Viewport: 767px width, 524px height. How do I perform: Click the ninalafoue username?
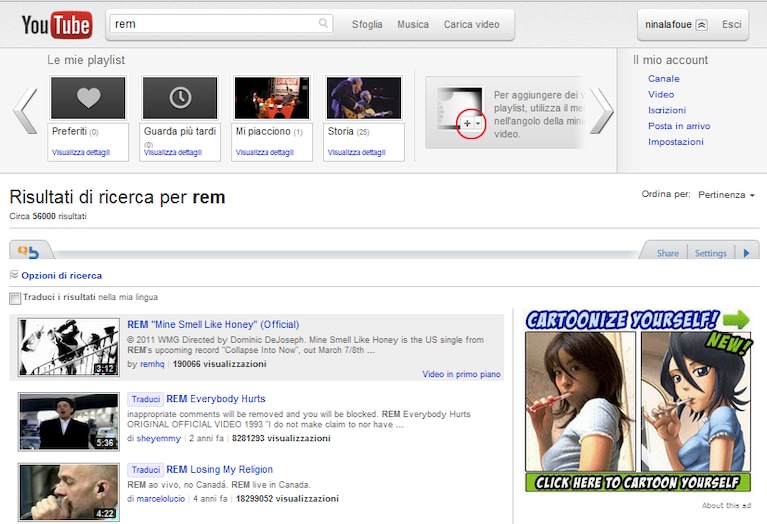[x=668, y=24]
